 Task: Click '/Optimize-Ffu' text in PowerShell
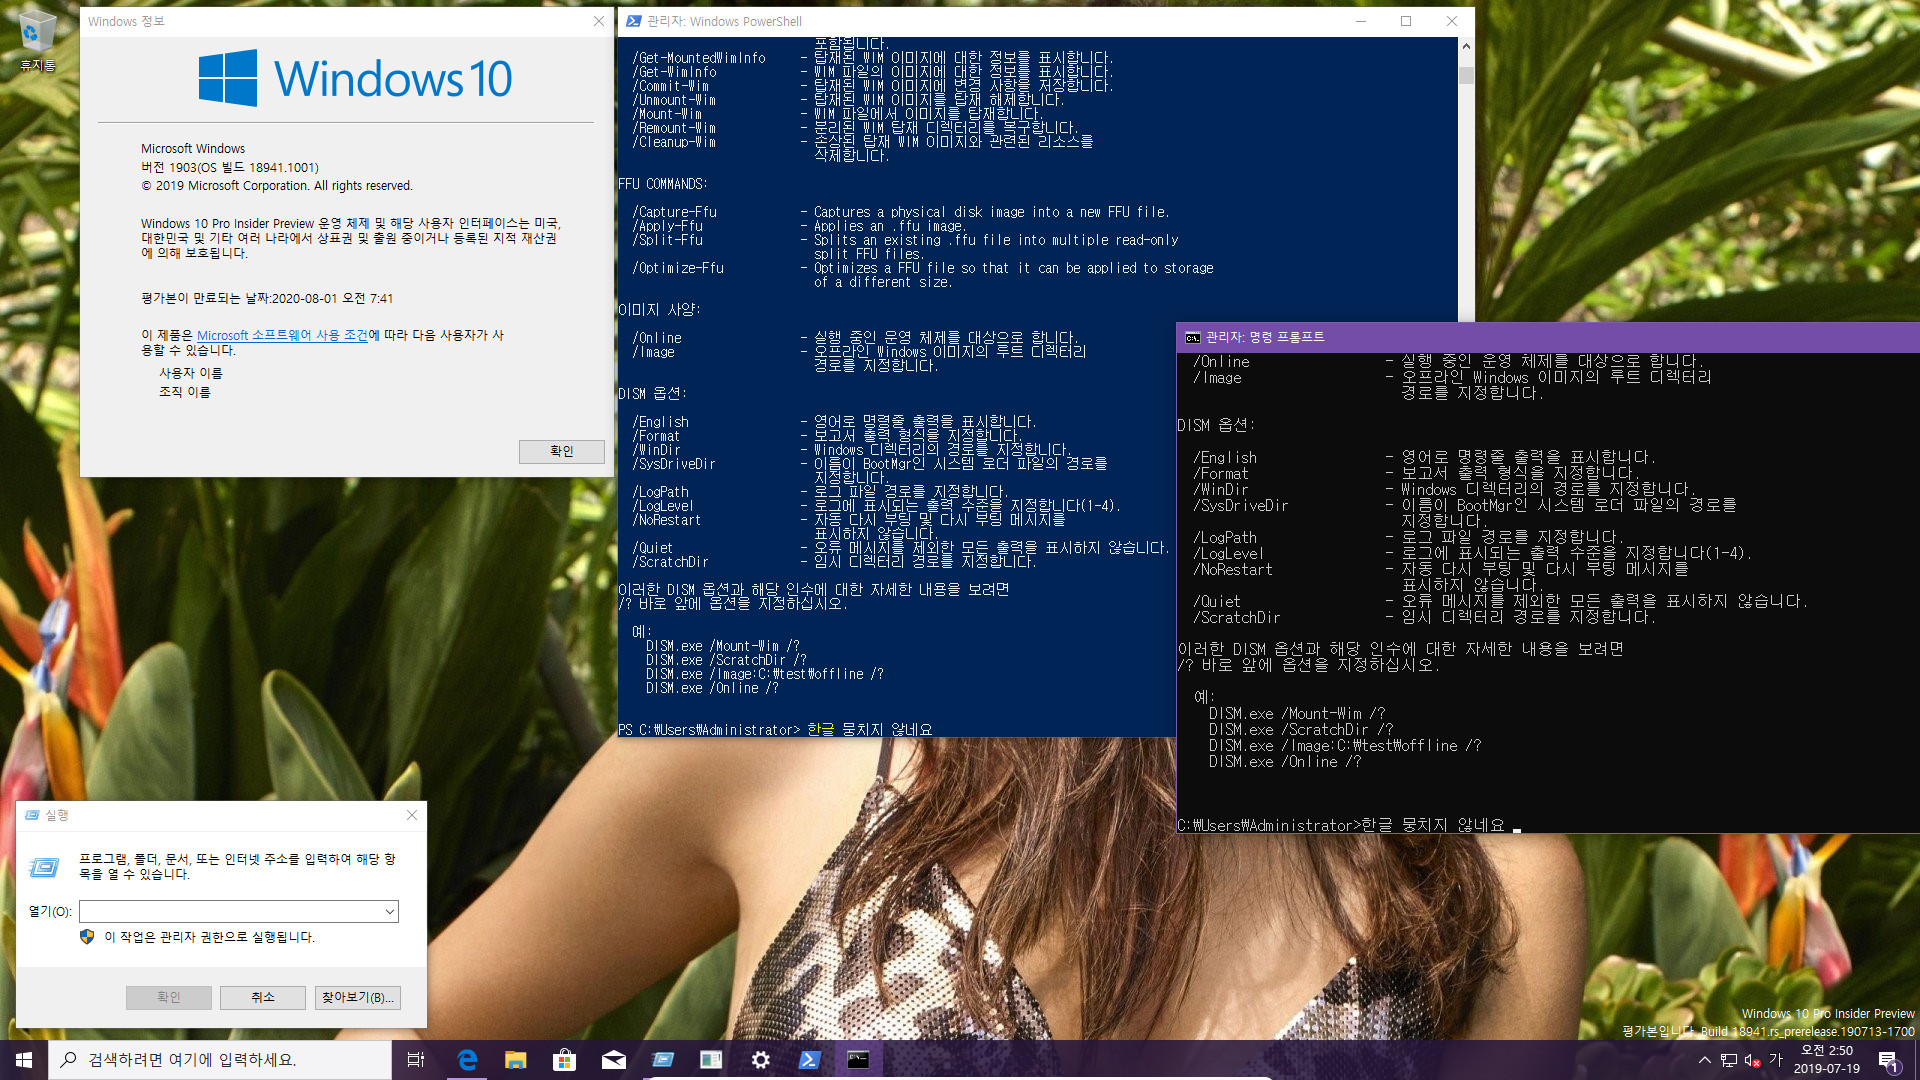tap(678, 268)
